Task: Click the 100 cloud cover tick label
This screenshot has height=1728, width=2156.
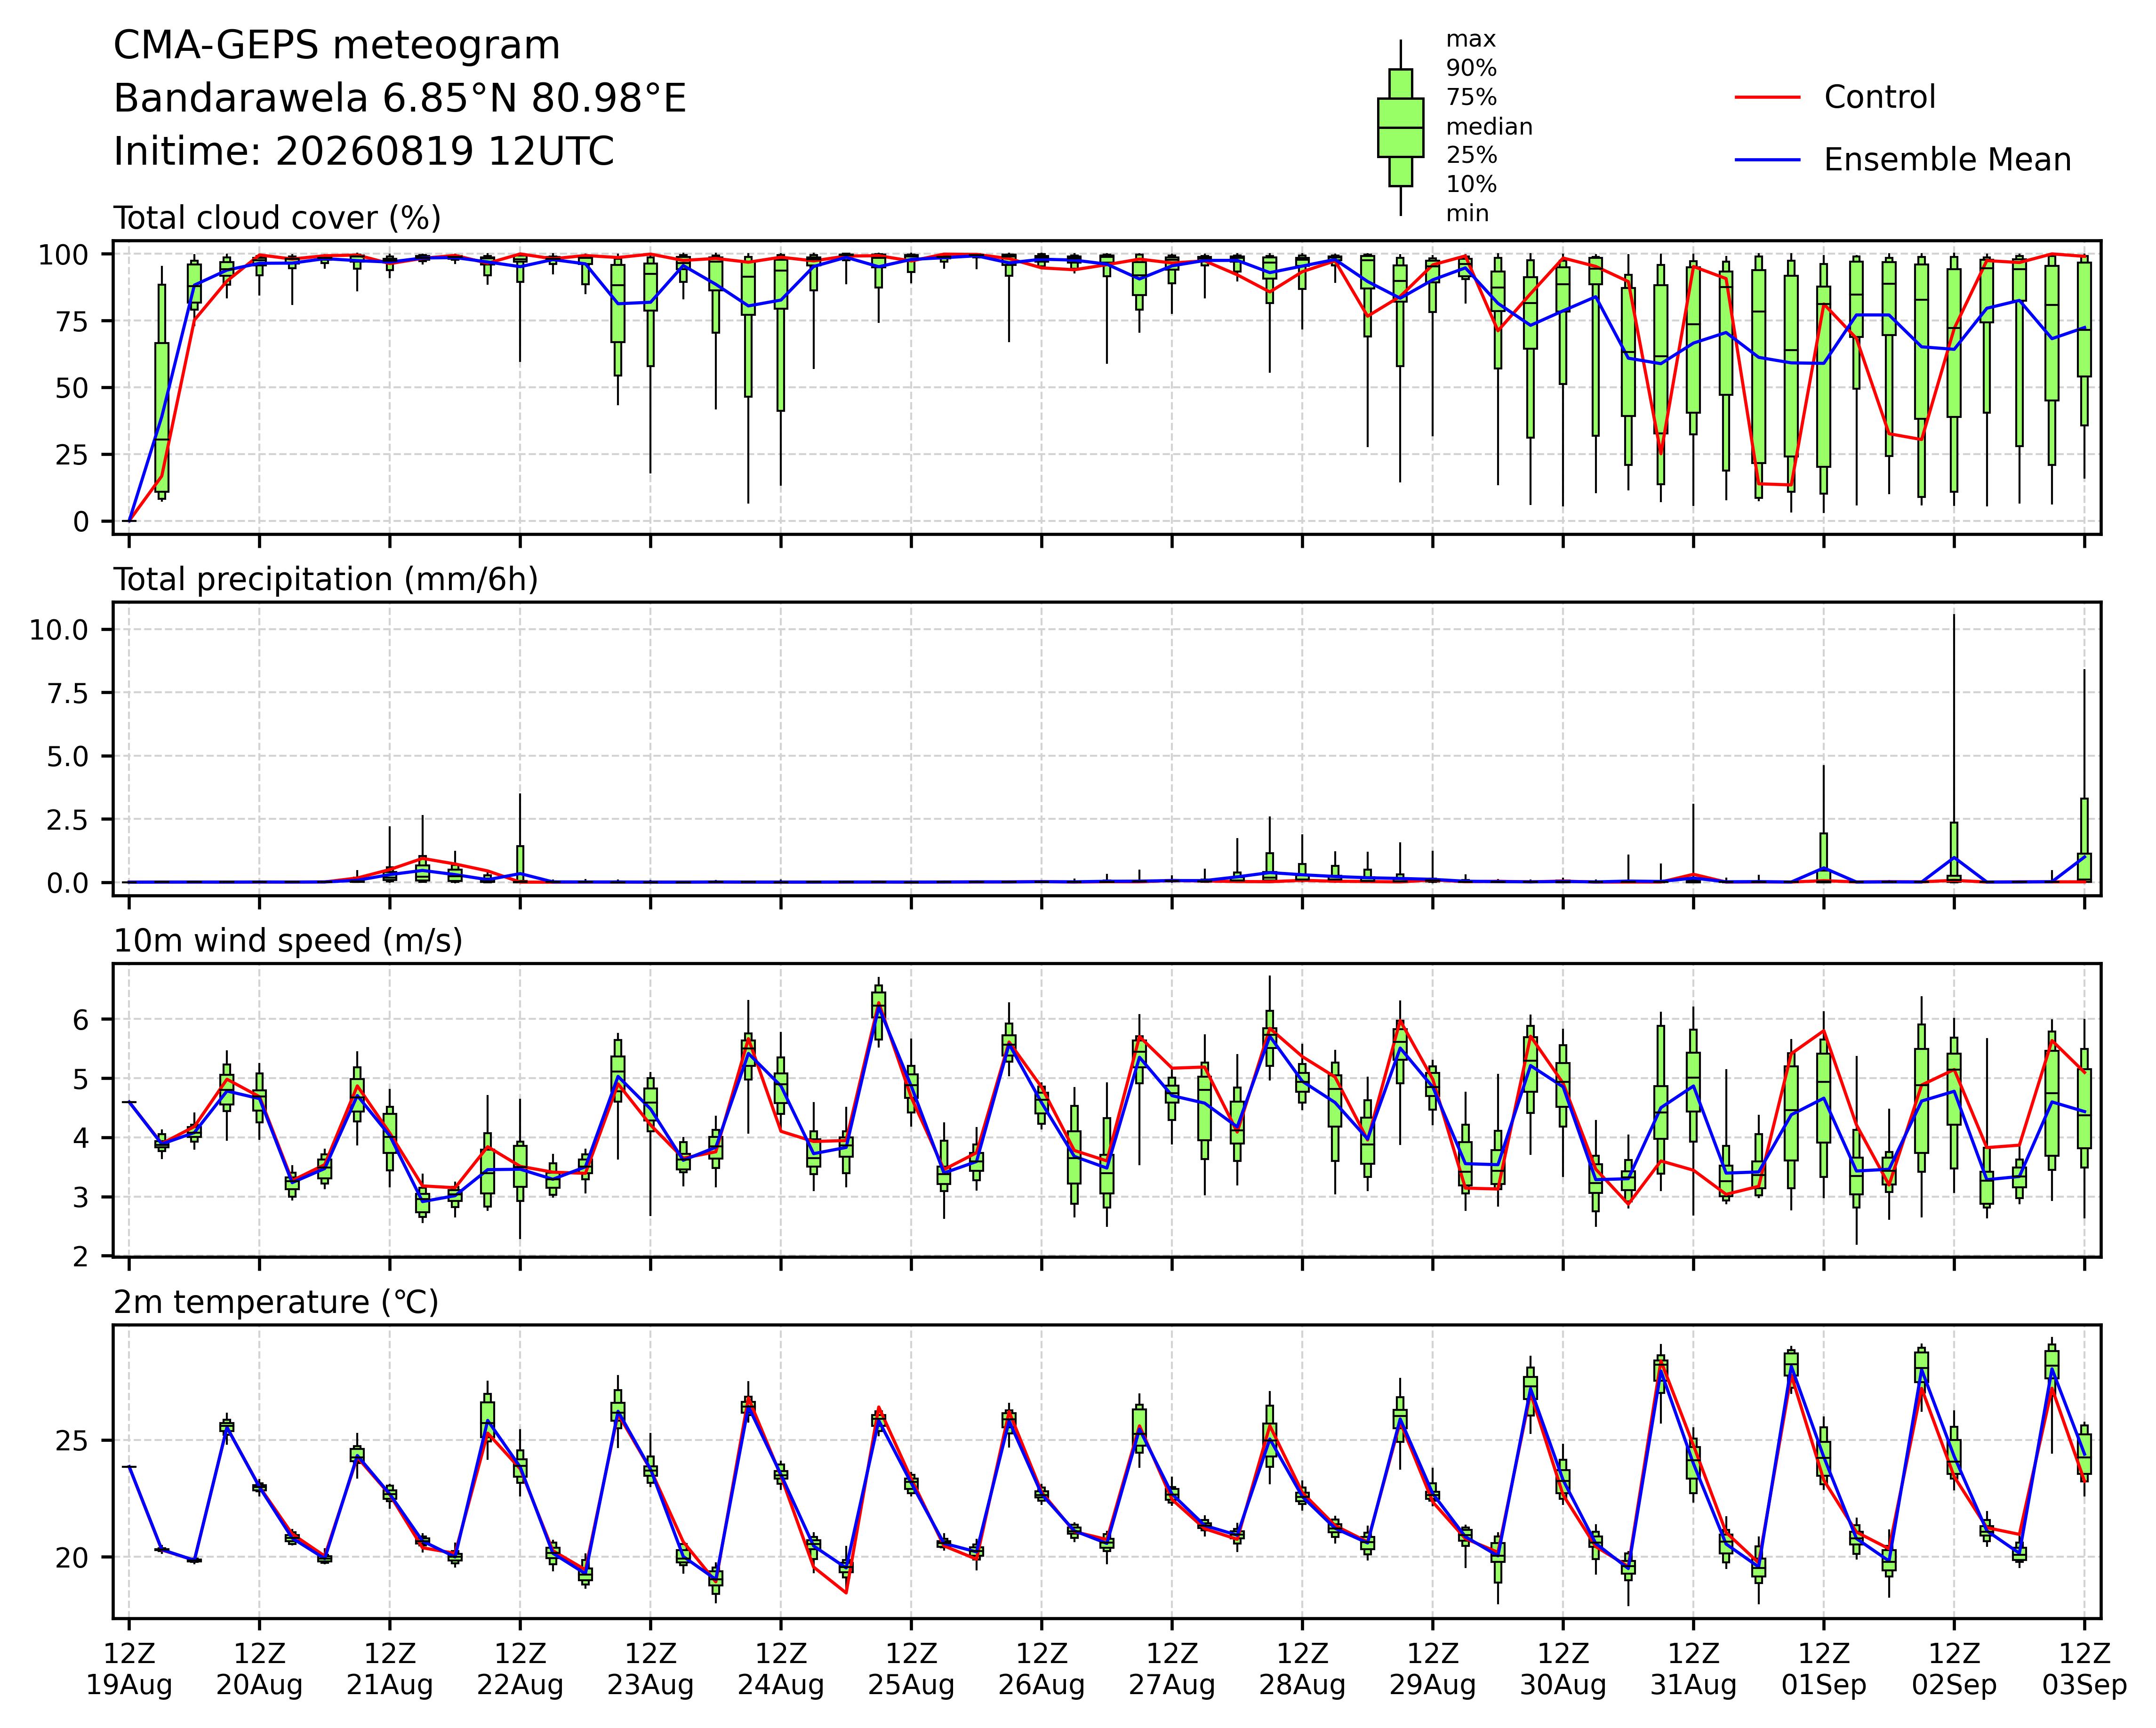Action: click(x=63, y=255)
